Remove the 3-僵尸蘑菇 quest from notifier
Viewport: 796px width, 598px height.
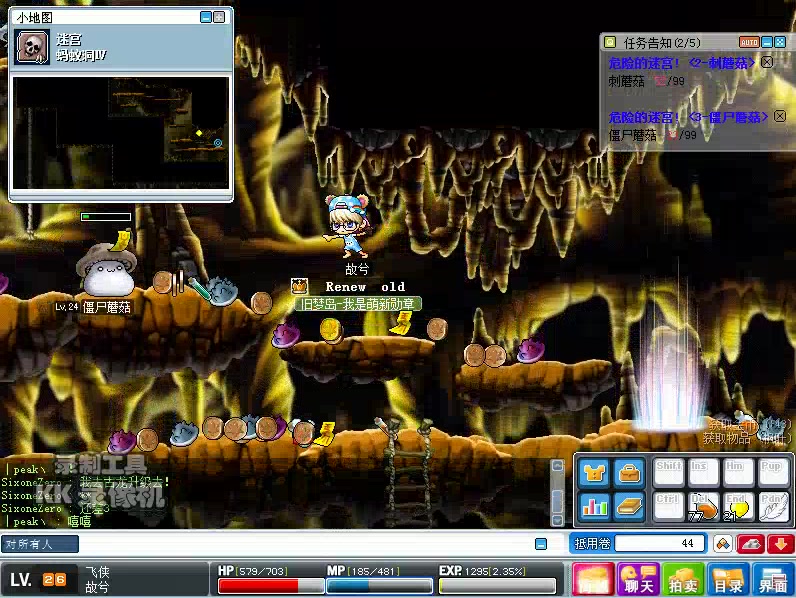(780, 117)
